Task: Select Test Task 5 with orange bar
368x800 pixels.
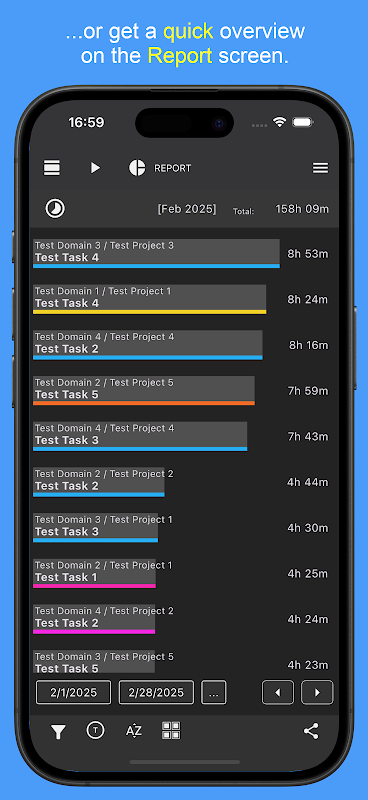Action: pyautogui.click(x=144, y=391)
